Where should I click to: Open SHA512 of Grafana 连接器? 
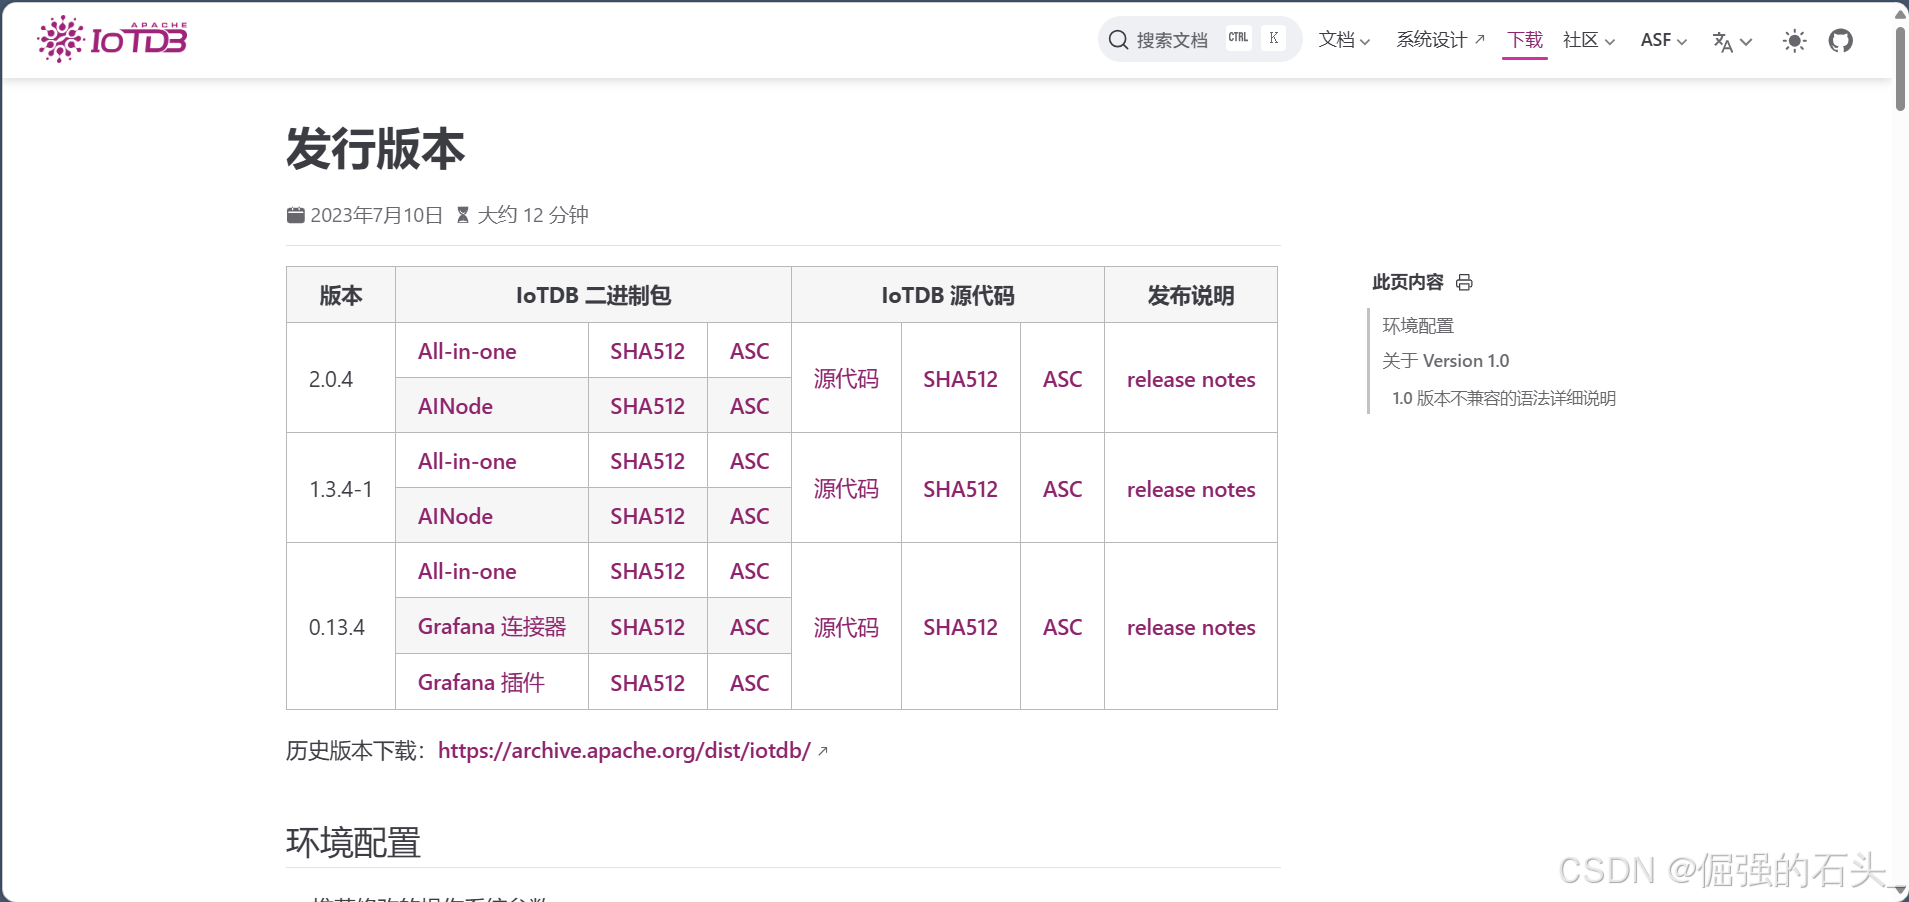coord(647,627)
